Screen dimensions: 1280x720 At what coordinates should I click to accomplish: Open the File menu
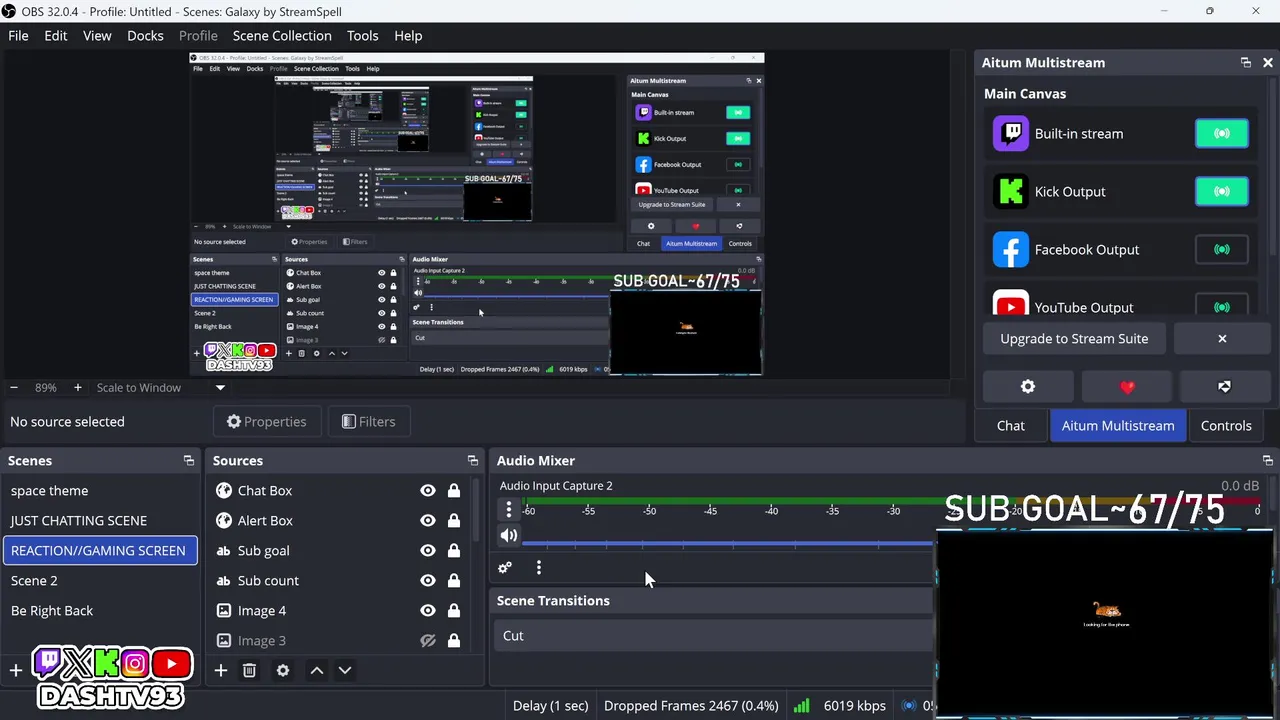pos(18,35)
